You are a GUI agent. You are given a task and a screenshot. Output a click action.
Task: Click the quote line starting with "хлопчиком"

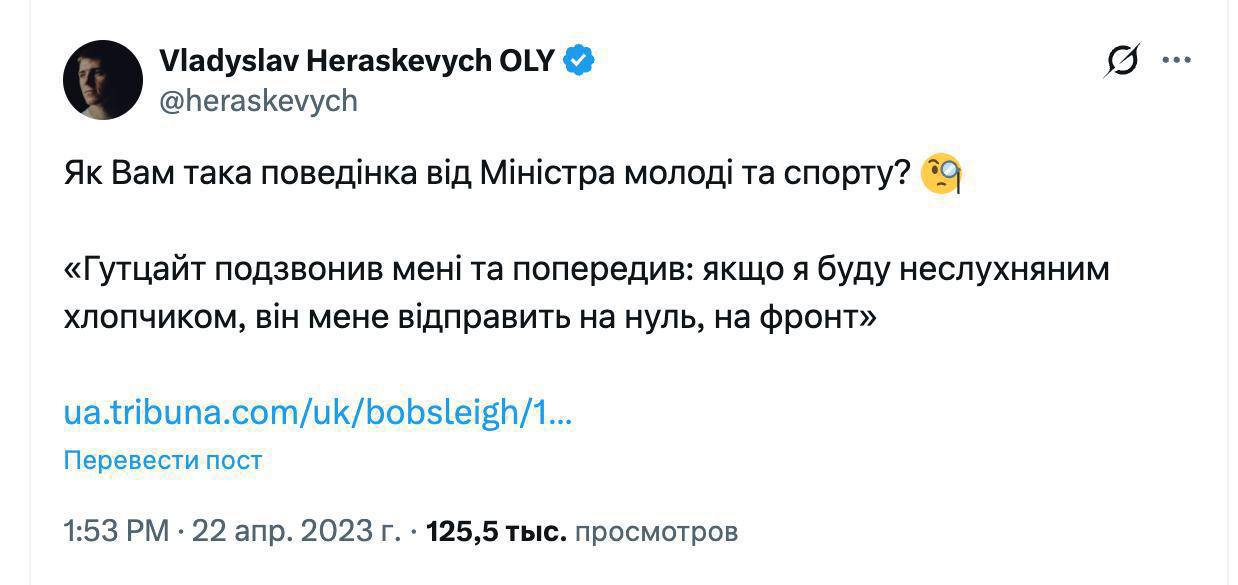pos(470,317)
